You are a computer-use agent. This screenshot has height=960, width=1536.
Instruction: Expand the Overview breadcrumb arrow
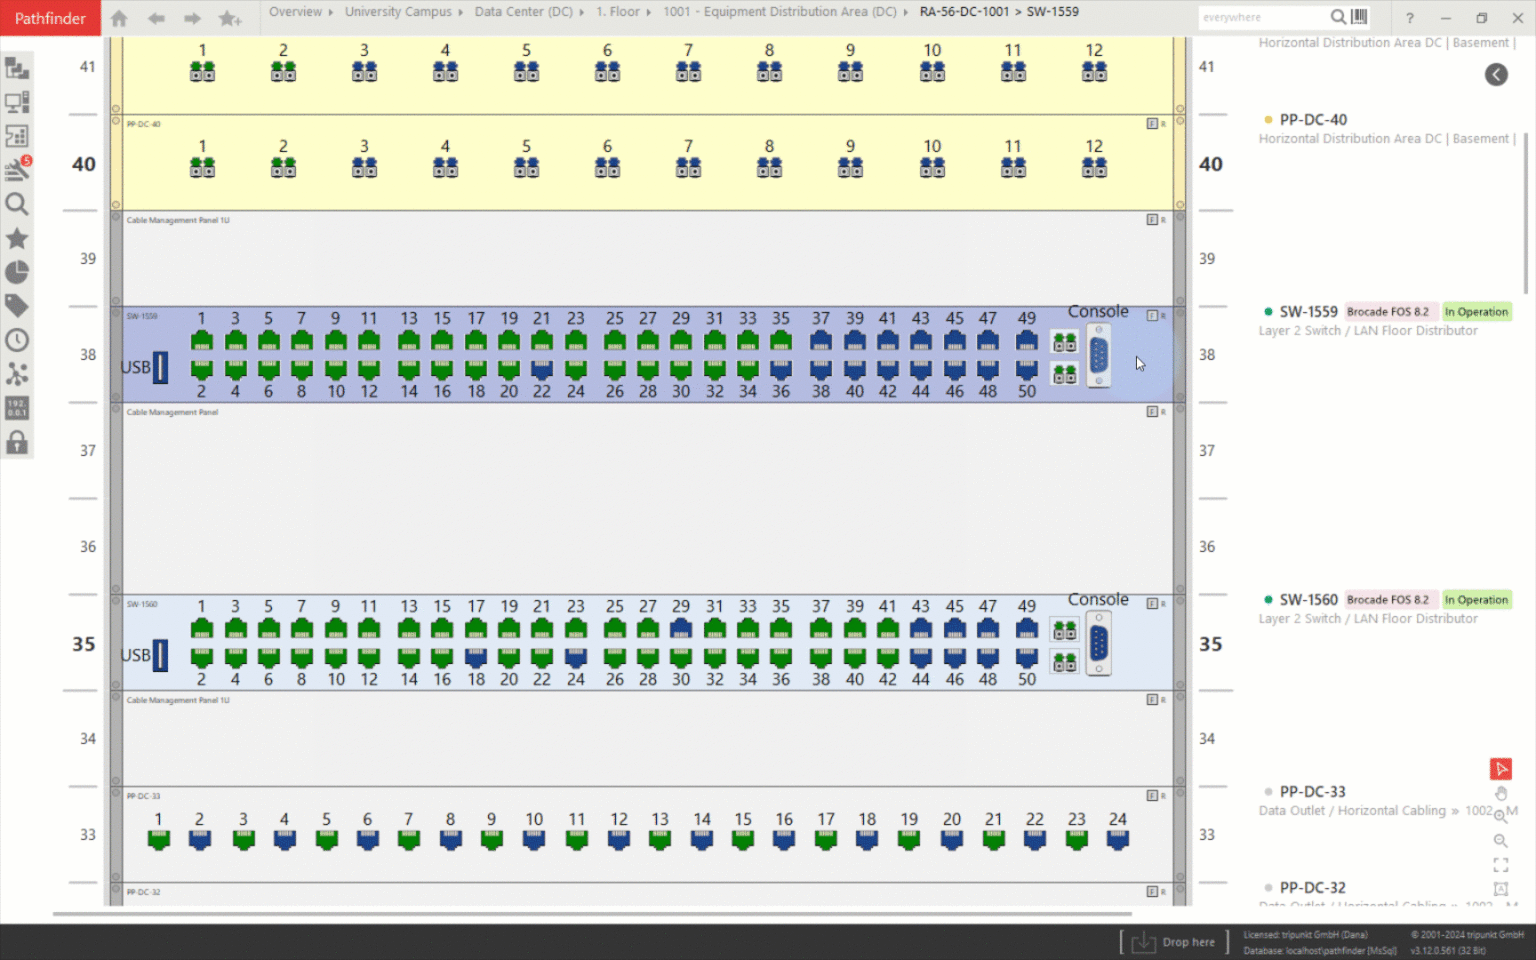331,12
